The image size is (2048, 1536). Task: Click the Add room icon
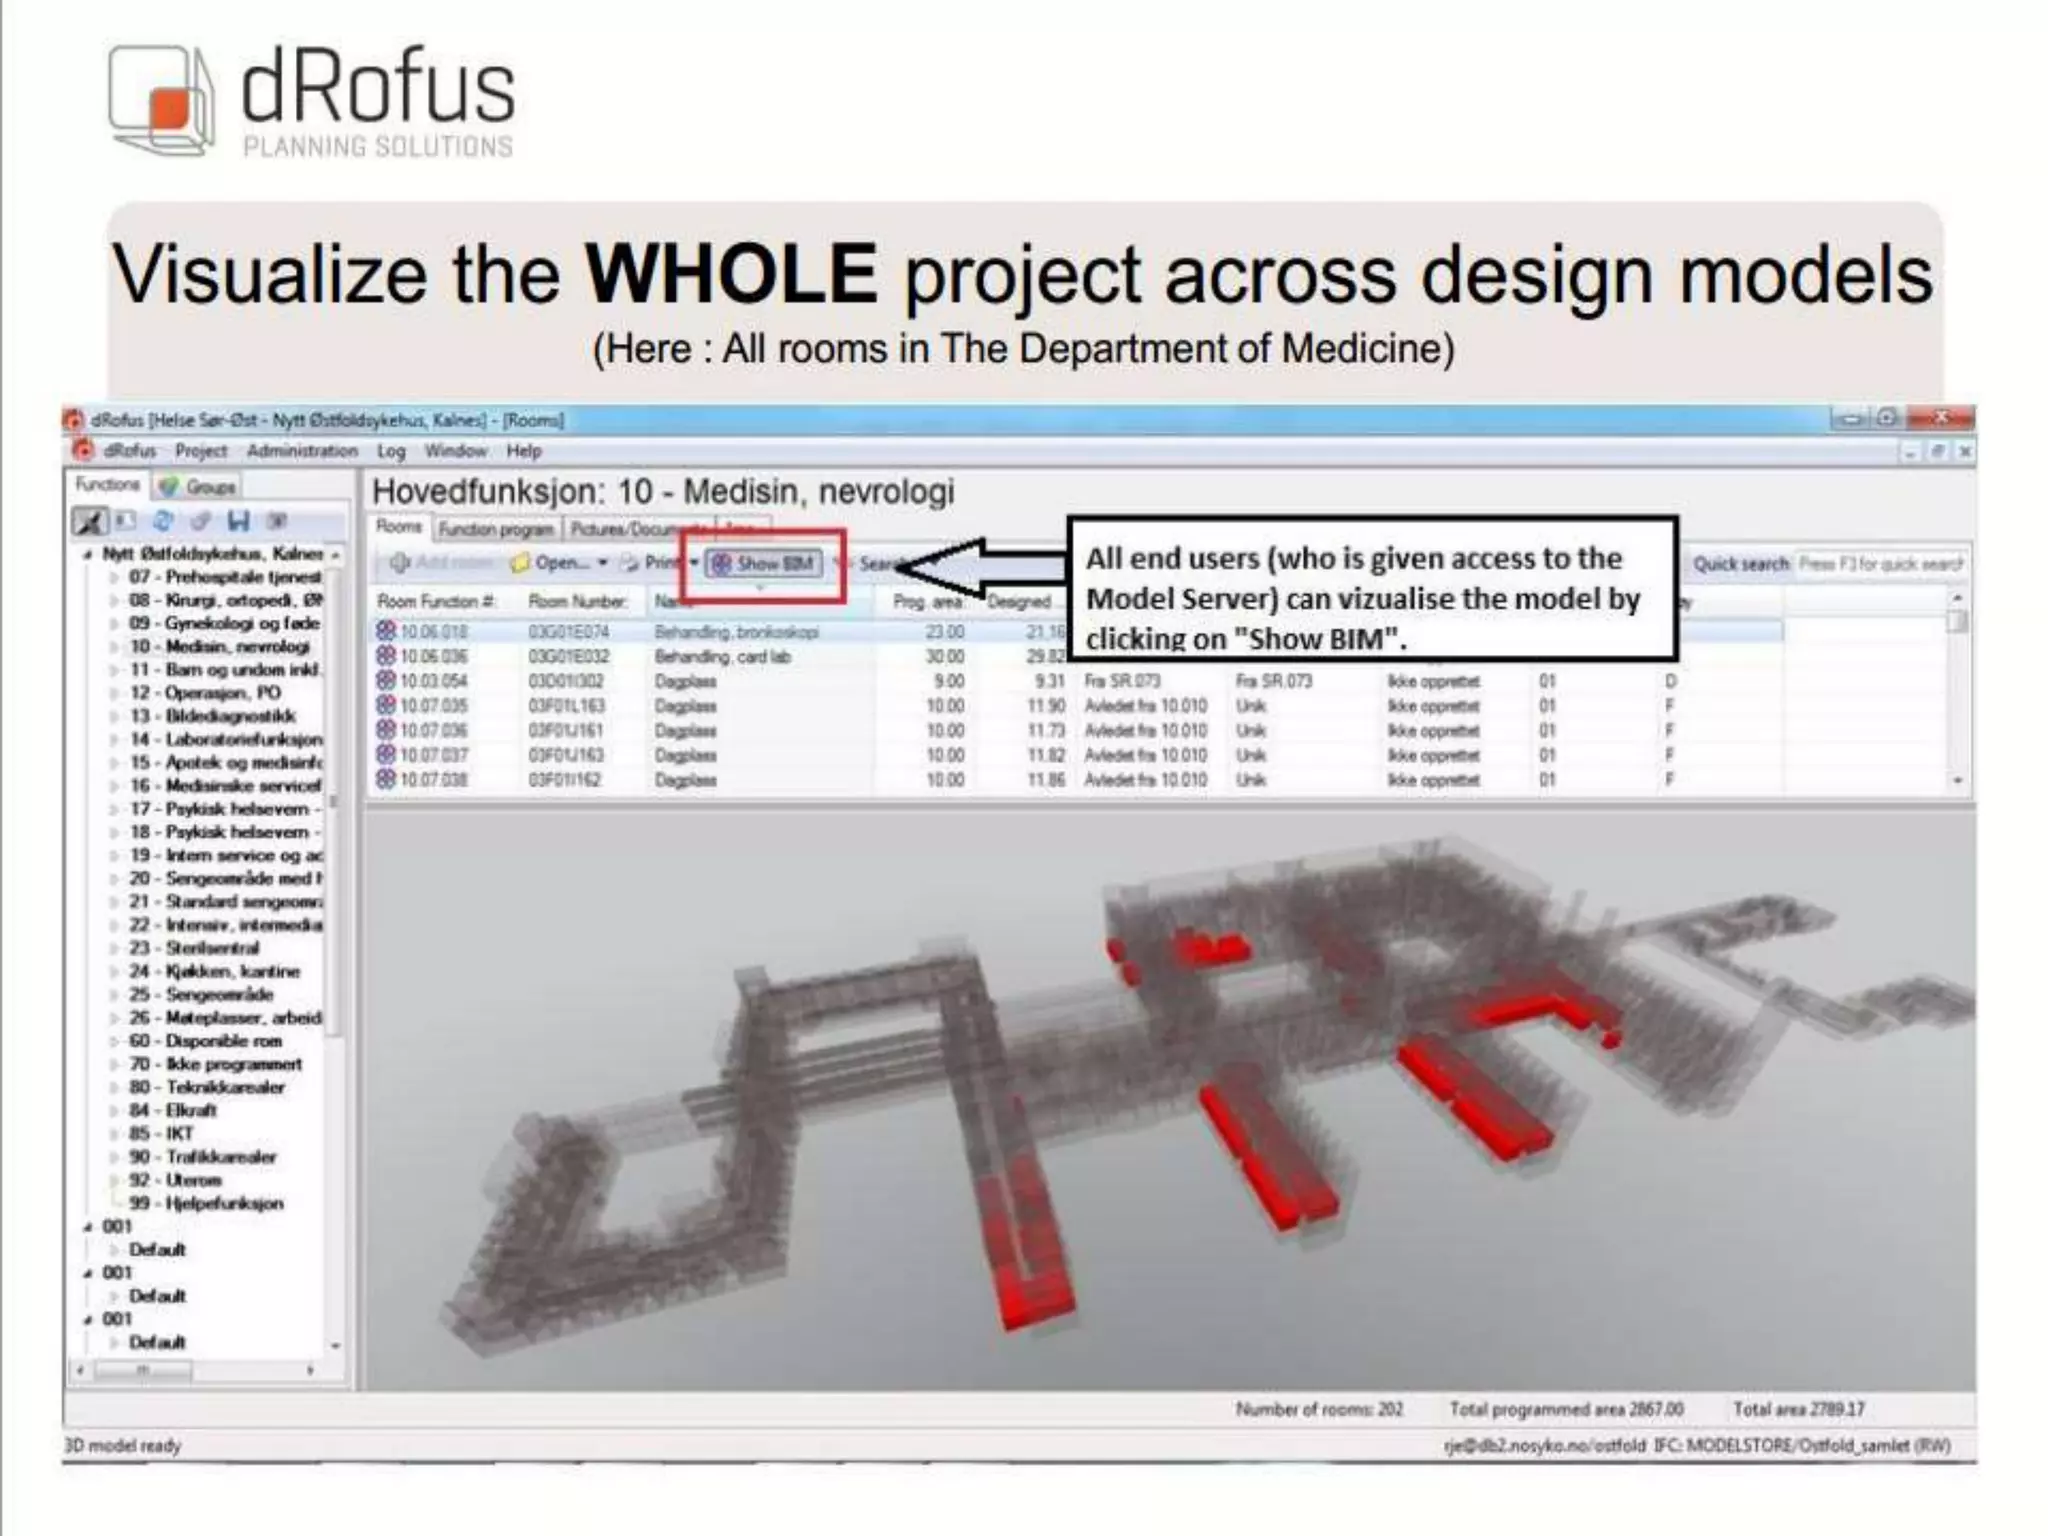(x=400, y=564)
